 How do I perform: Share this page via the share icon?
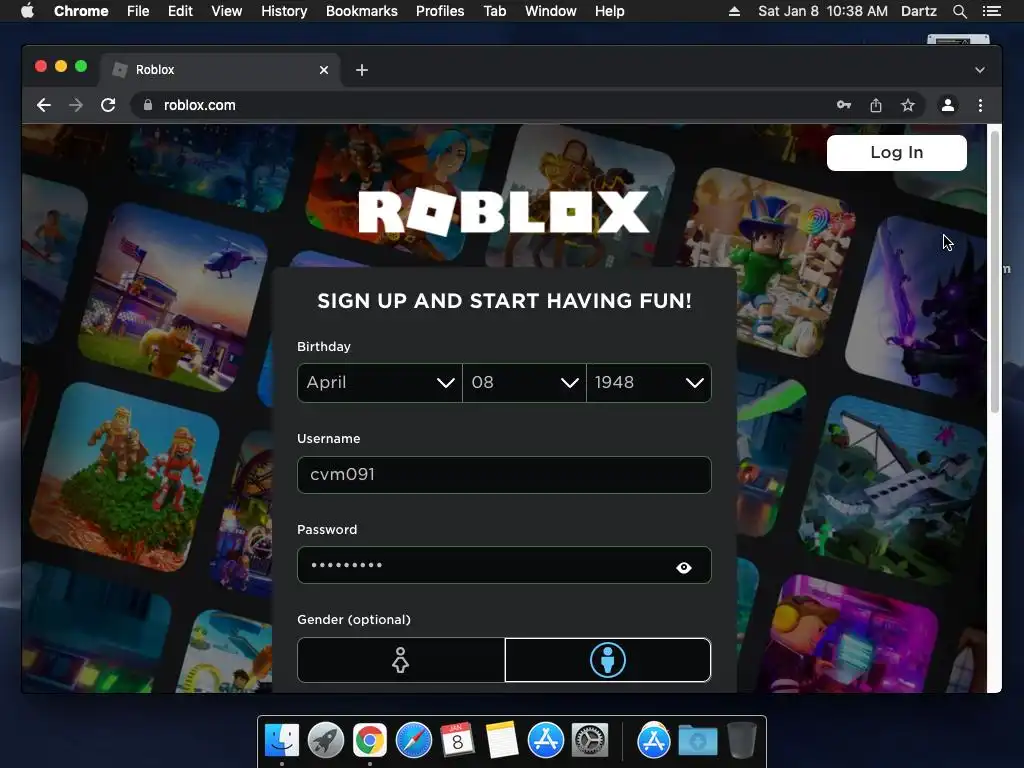(876, 105)
